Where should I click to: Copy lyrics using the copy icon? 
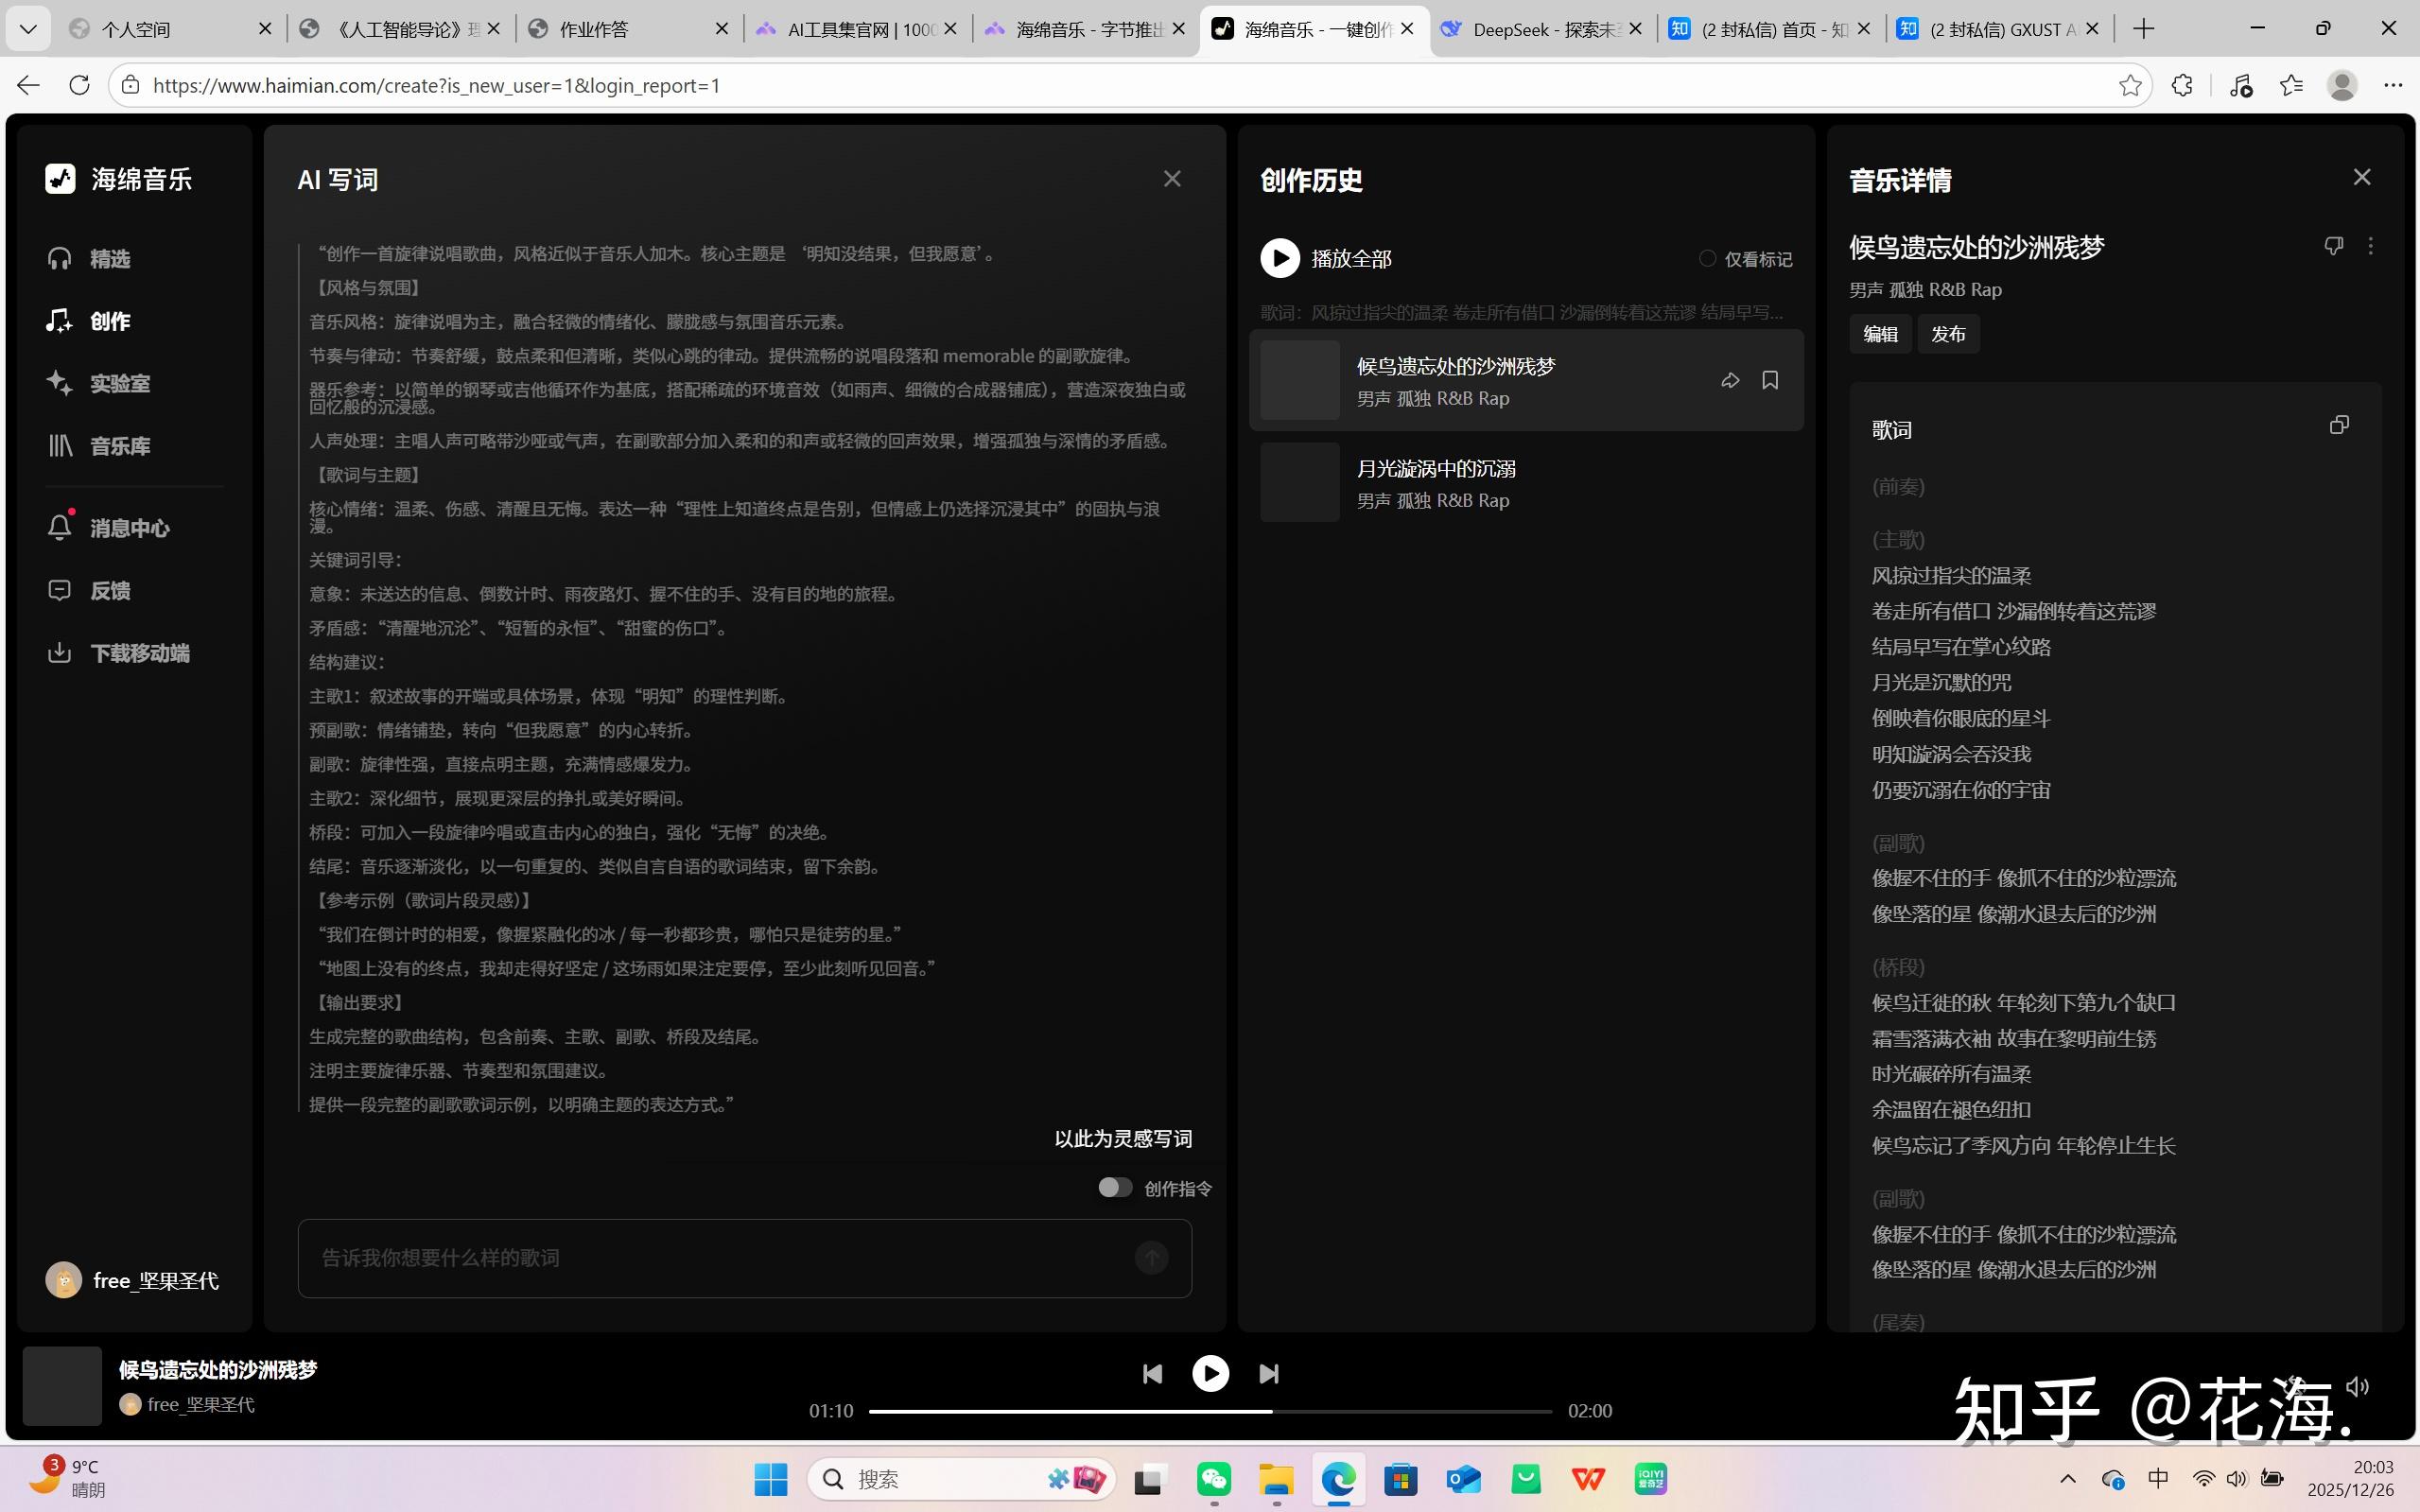pos(2338,425)
